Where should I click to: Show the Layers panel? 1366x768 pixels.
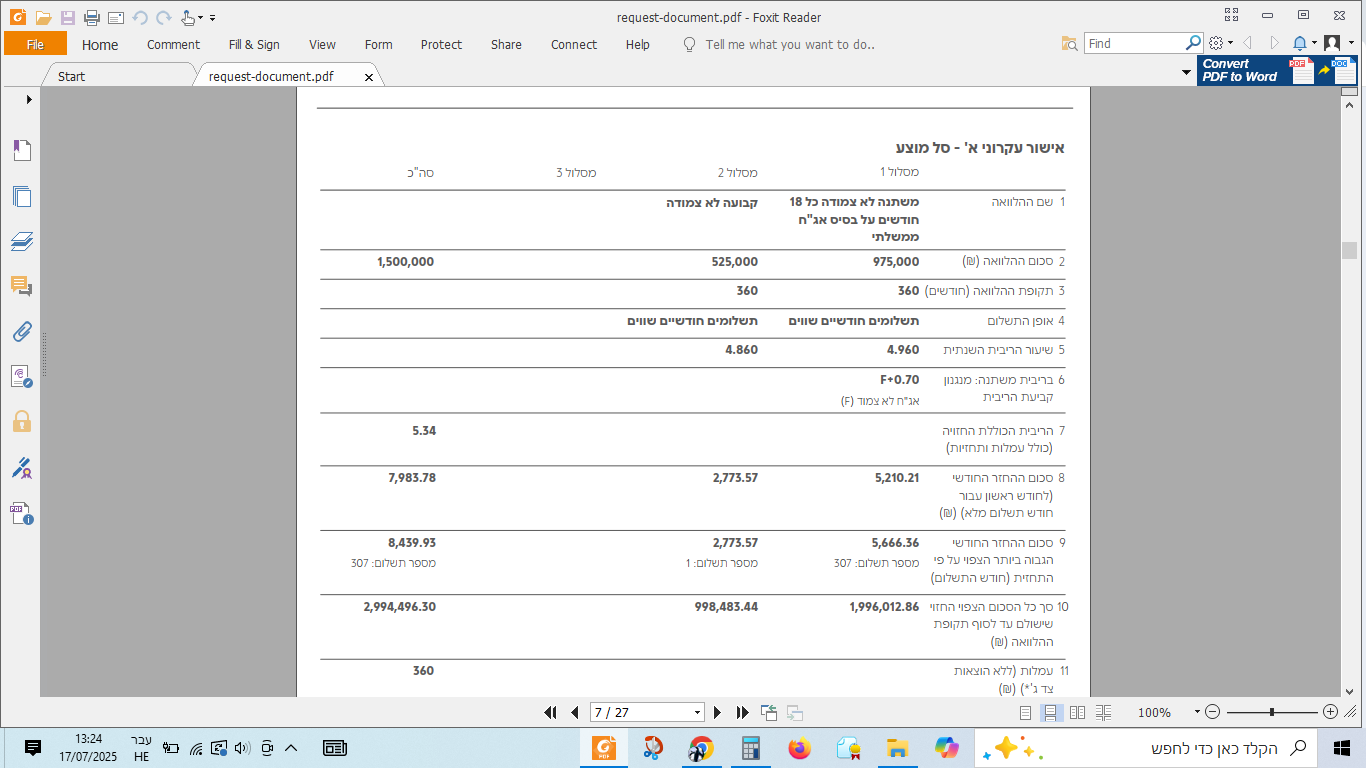coord(22,242)
